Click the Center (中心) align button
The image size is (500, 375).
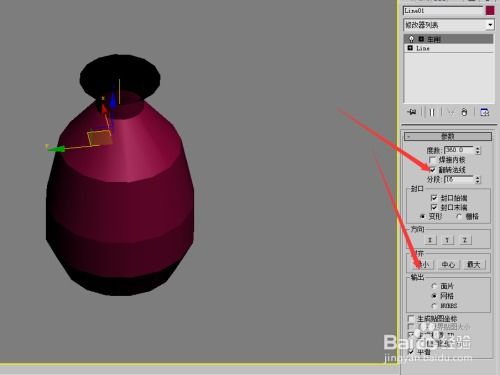click(x=448, y=265)
